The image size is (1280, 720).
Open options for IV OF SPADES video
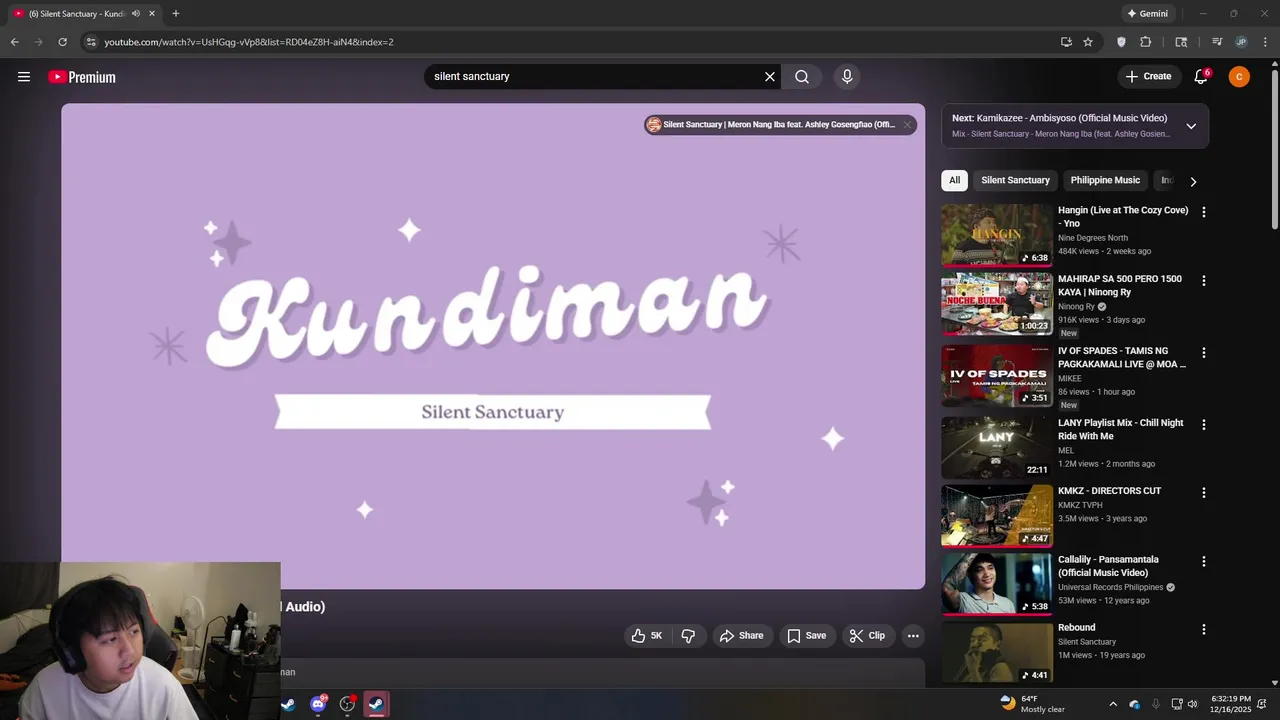(x=1204, y=353)
